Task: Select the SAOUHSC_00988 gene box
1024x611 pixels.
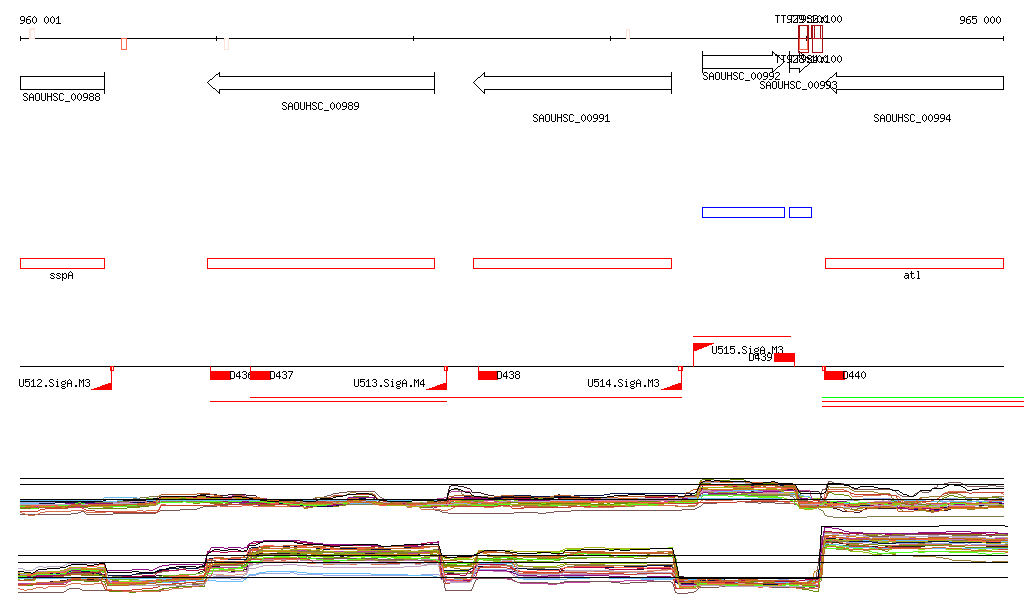Action: 62,83
